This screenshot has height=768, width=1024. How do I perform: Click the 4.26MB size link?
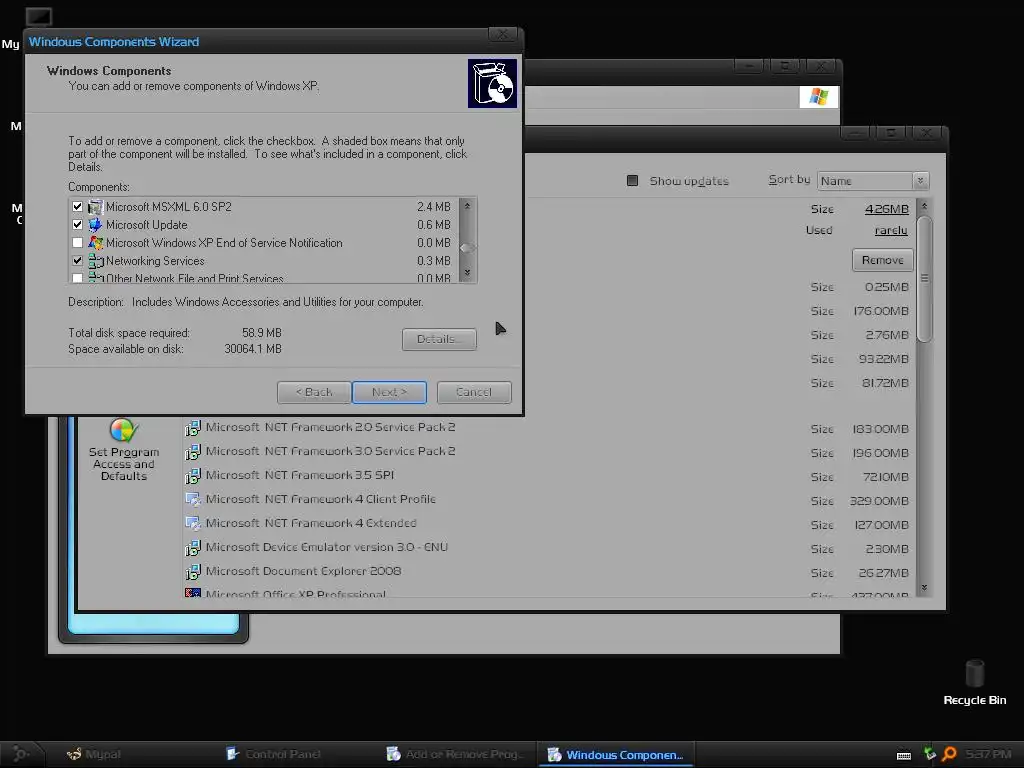point(886,209)
